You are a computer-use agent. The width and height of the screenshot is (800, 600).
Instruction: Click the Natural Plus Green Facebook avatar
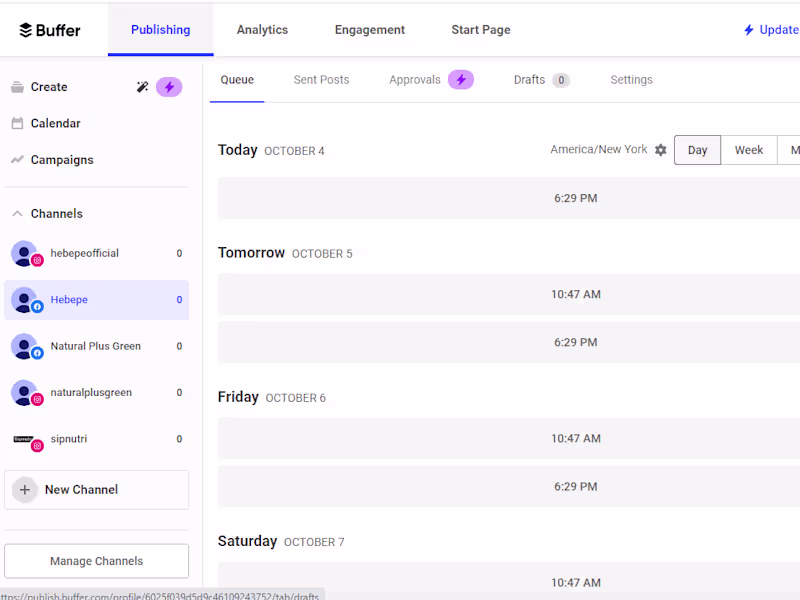[x=25, y=347]
